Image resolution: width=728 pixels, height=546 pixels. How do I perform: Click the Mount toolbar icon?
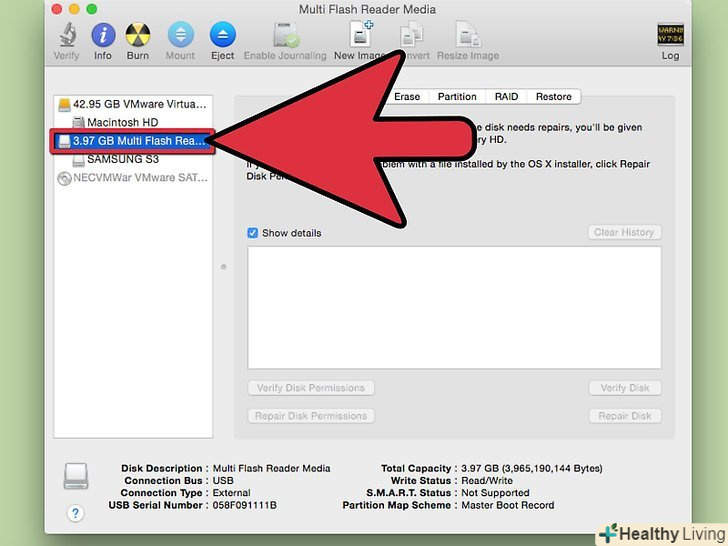coord(181,35)
